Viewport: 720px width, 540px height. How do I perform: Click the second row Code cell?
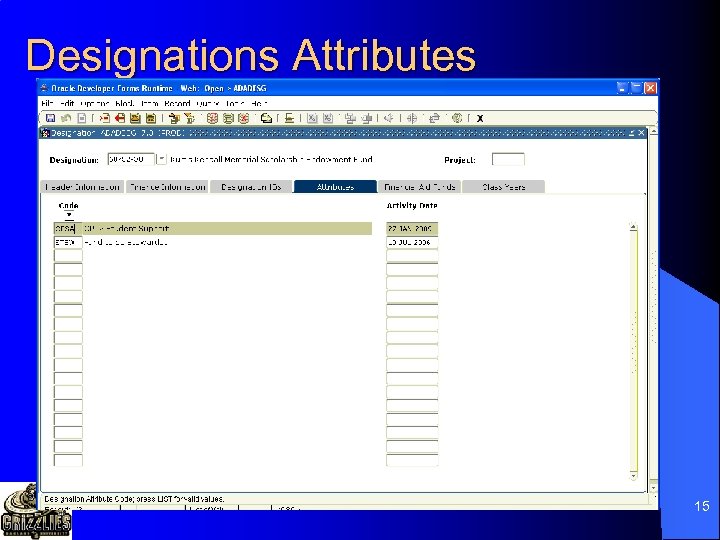68,242
